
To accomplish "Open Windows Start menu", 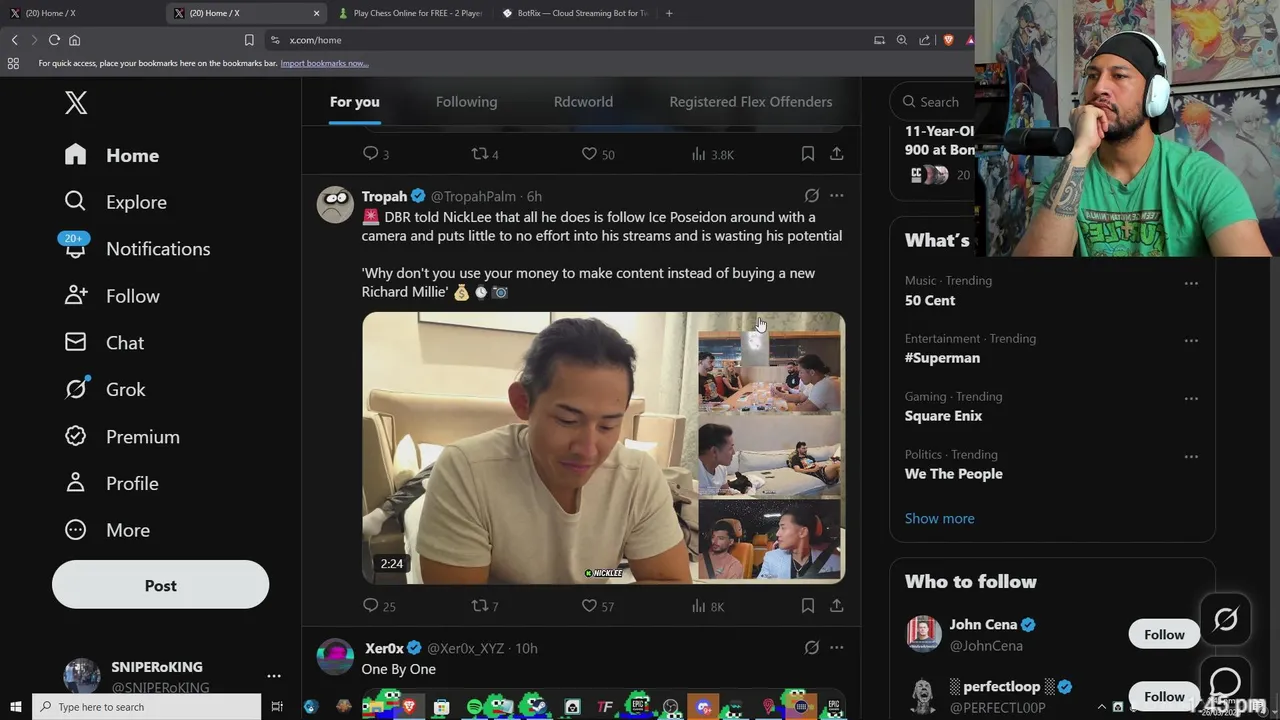I will click(15, 707).
